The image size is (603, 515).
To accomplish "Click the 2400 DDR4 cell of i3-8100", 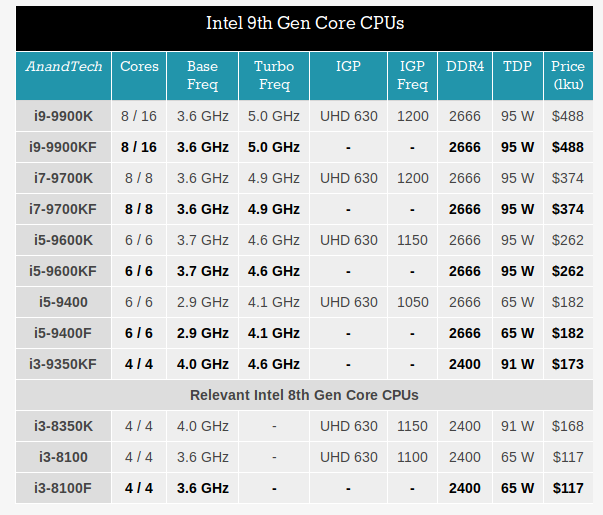I will coord(465,457).
